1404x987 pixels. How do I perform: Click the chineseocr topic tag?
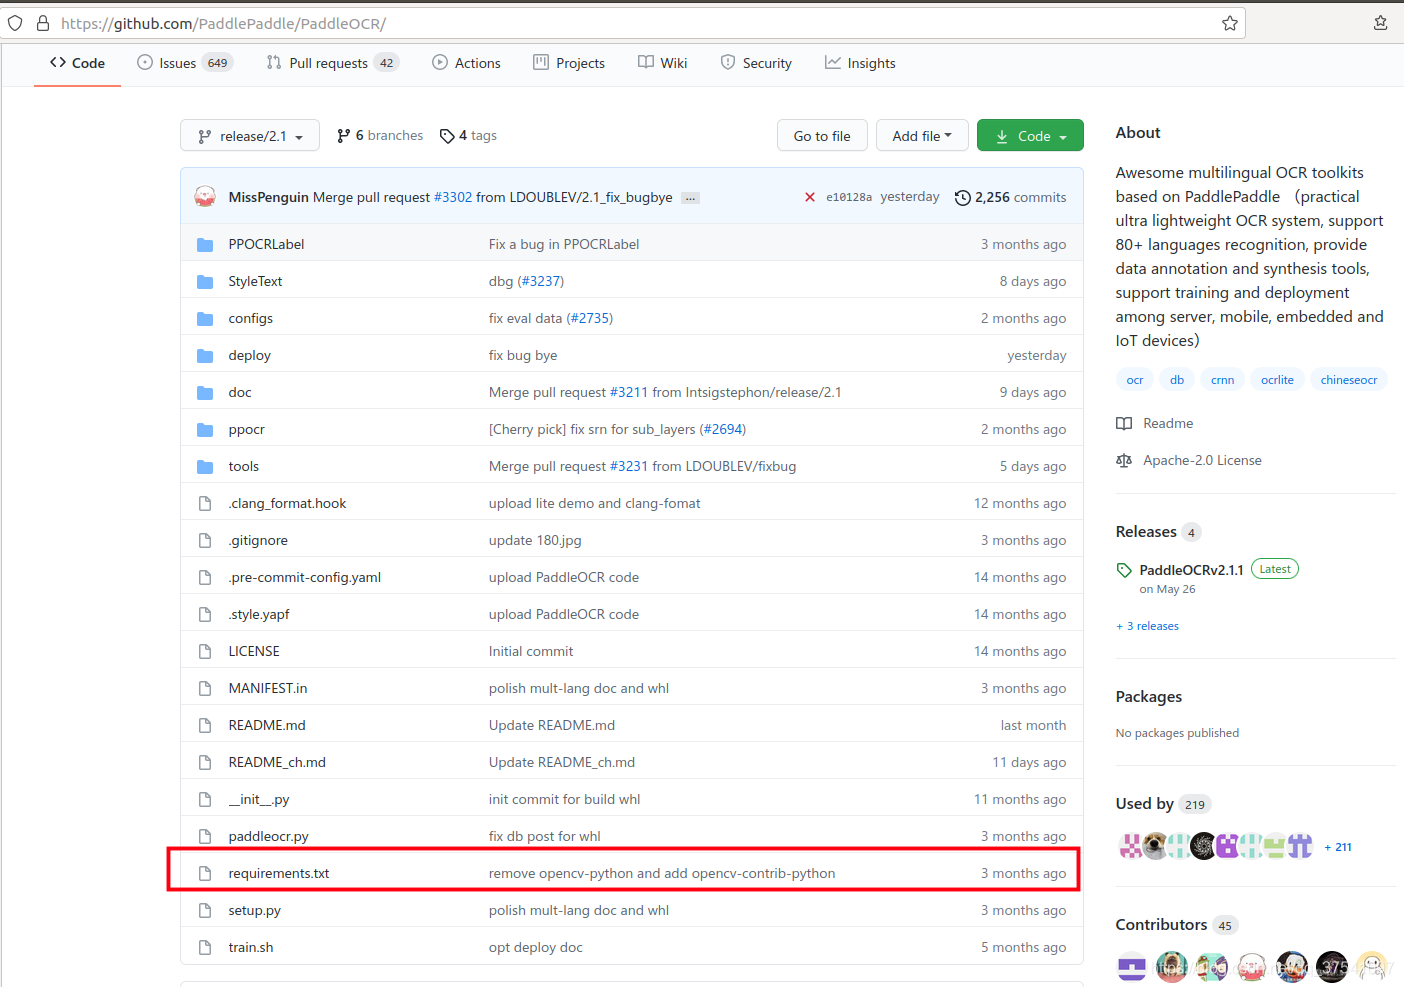point(1348,380)
